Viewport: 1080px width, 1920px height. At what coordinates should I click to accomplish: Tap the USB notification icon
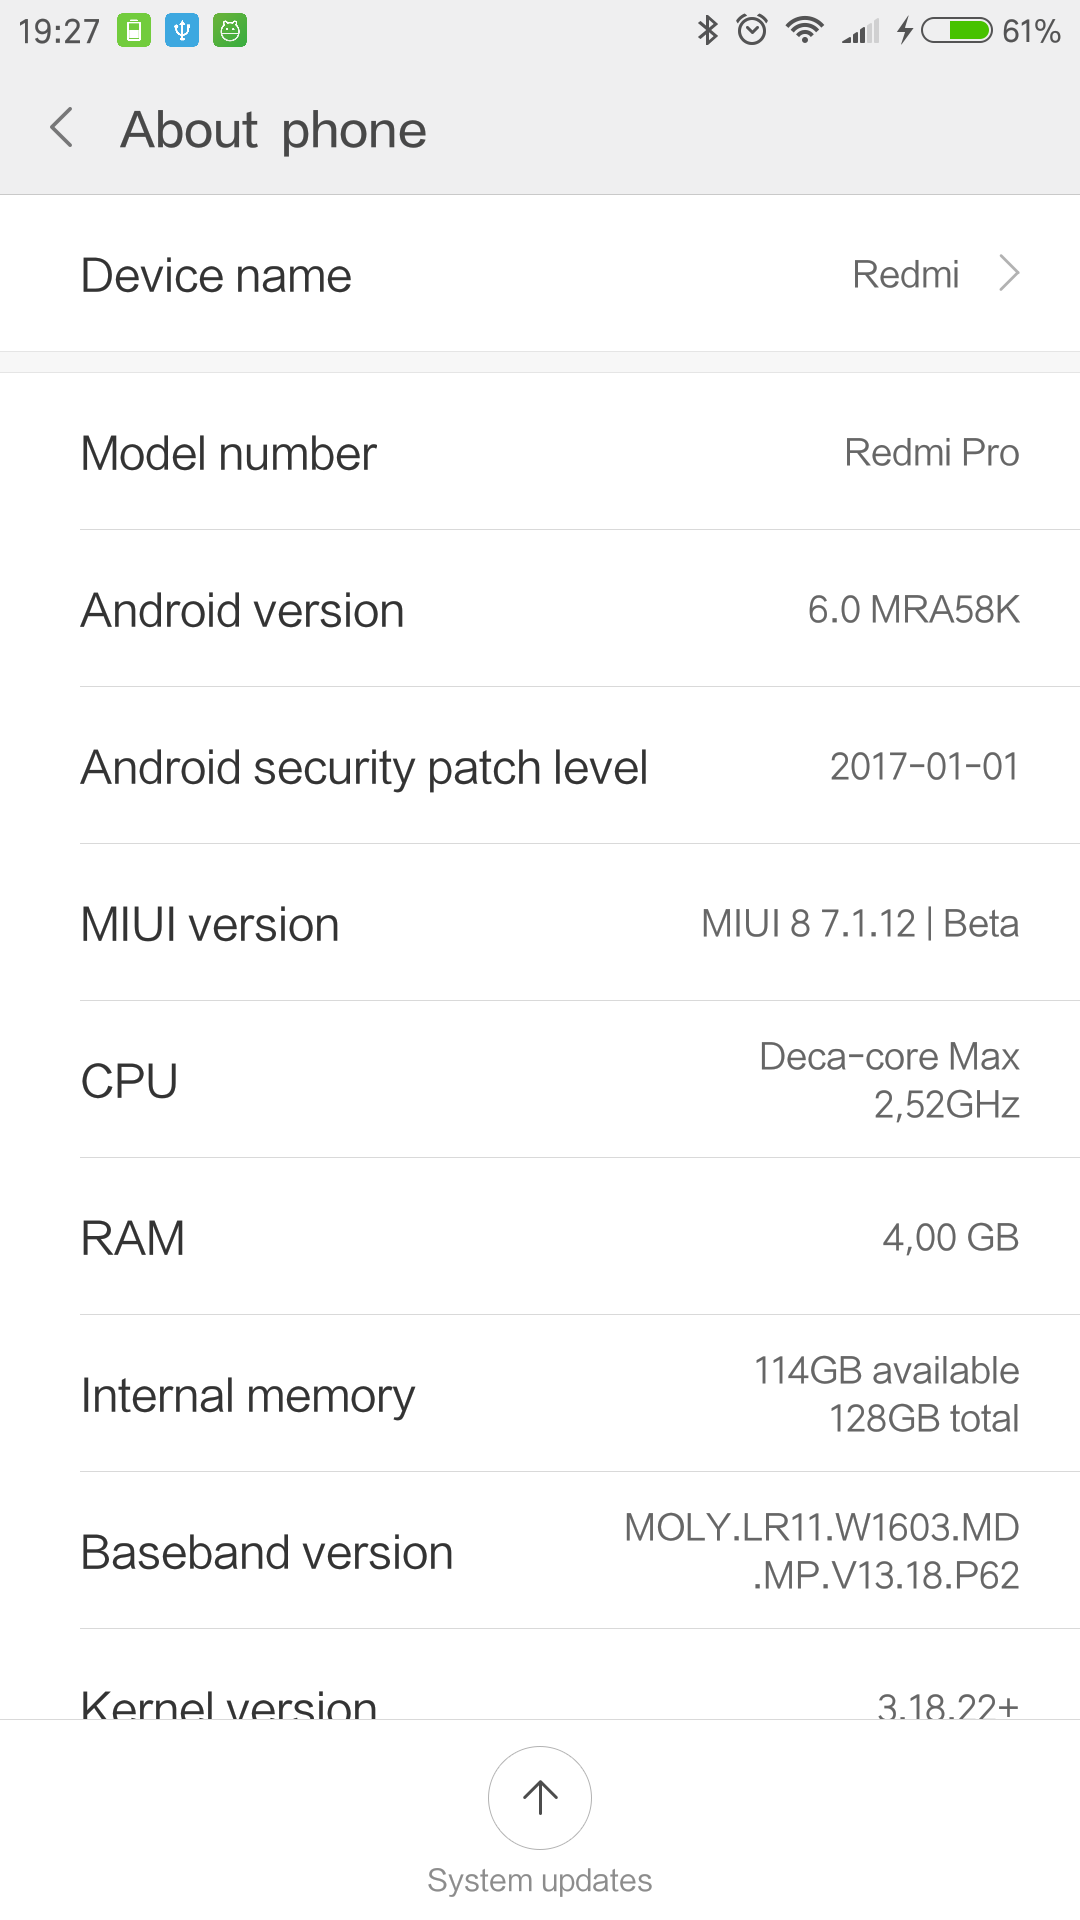point(182,30)
